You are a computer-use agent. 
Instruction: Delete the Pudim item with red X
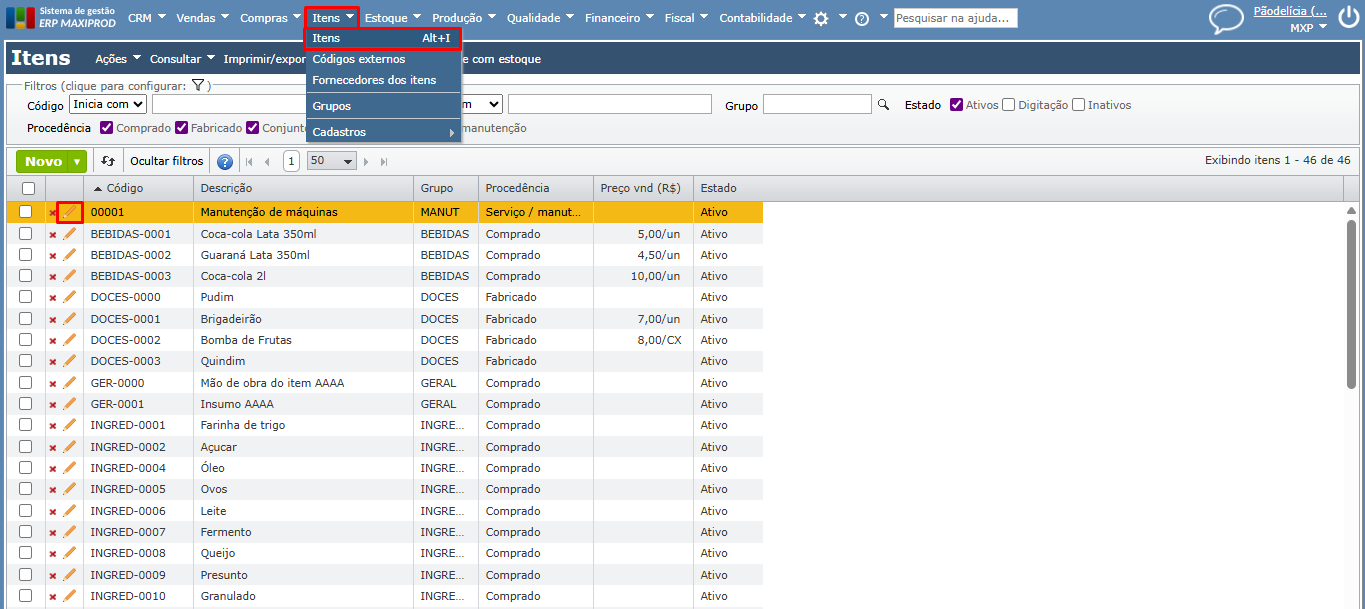pyautogui.click(x=53, y=298)
